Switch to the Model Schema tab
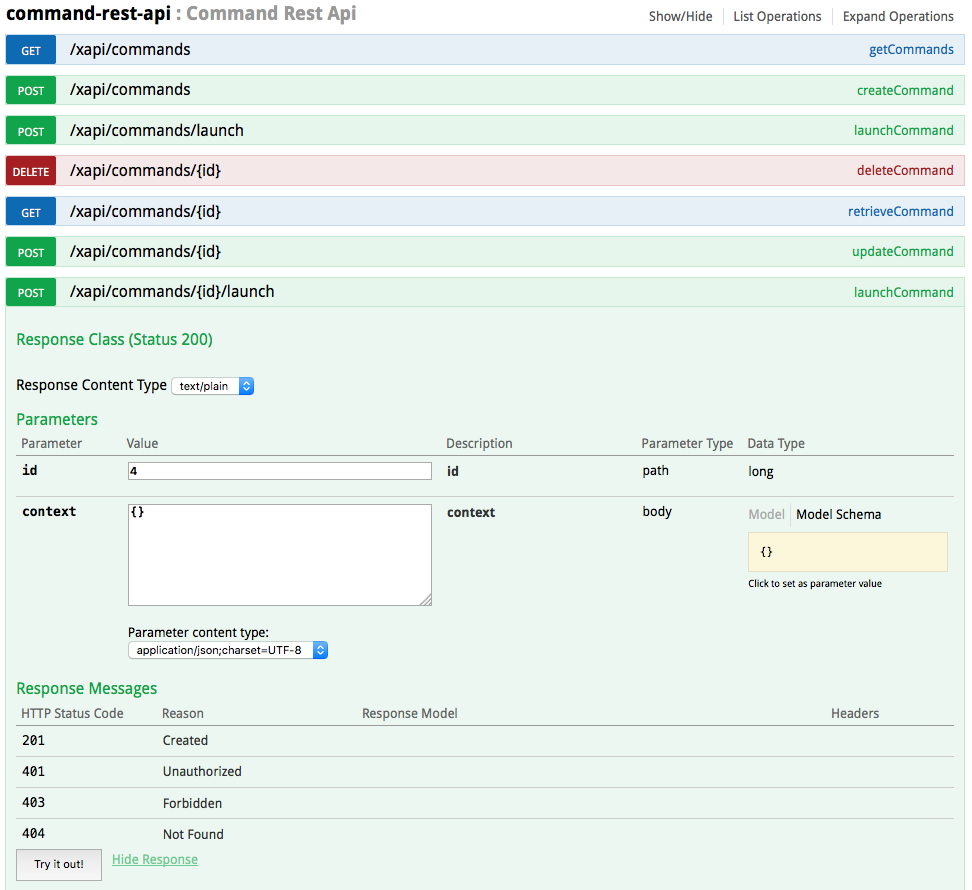Viewport: 972px width, 890px height. click(838, 514)
